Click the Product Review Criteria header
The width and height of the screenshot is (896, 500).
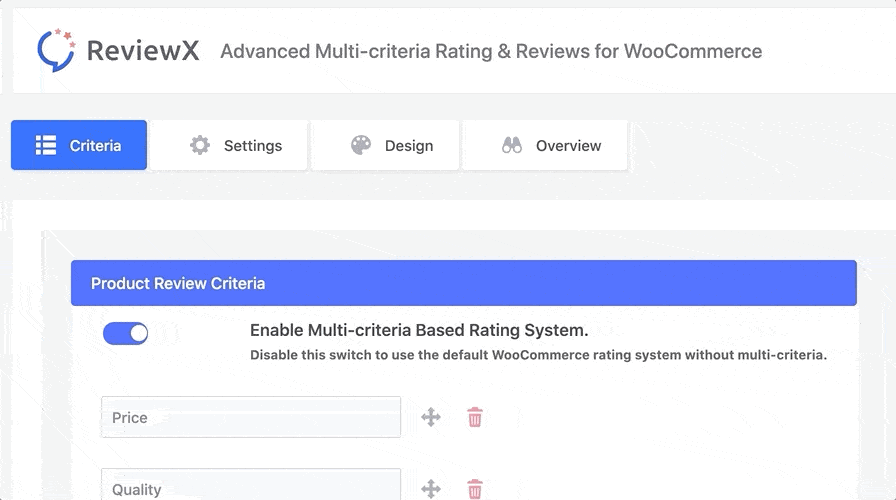tap(463, 283)
